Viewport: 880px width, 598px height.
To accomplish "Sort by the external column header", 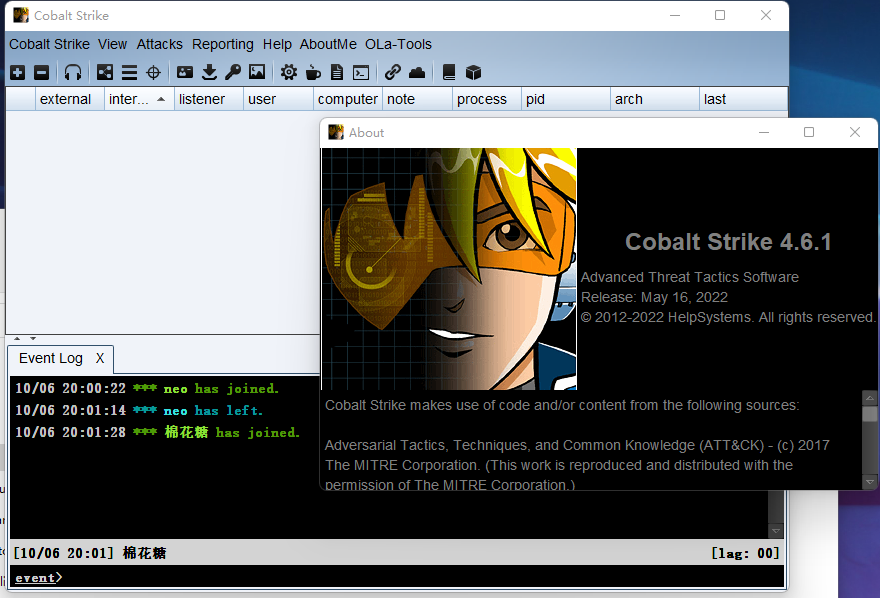I will click(70, 99).
